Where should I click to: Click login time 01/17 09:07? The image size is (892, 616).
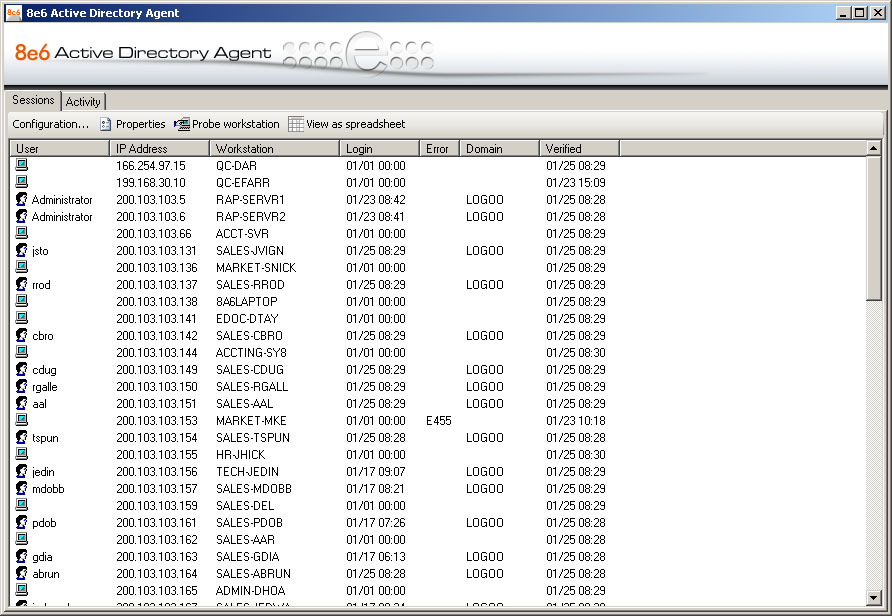pos(376,472)
